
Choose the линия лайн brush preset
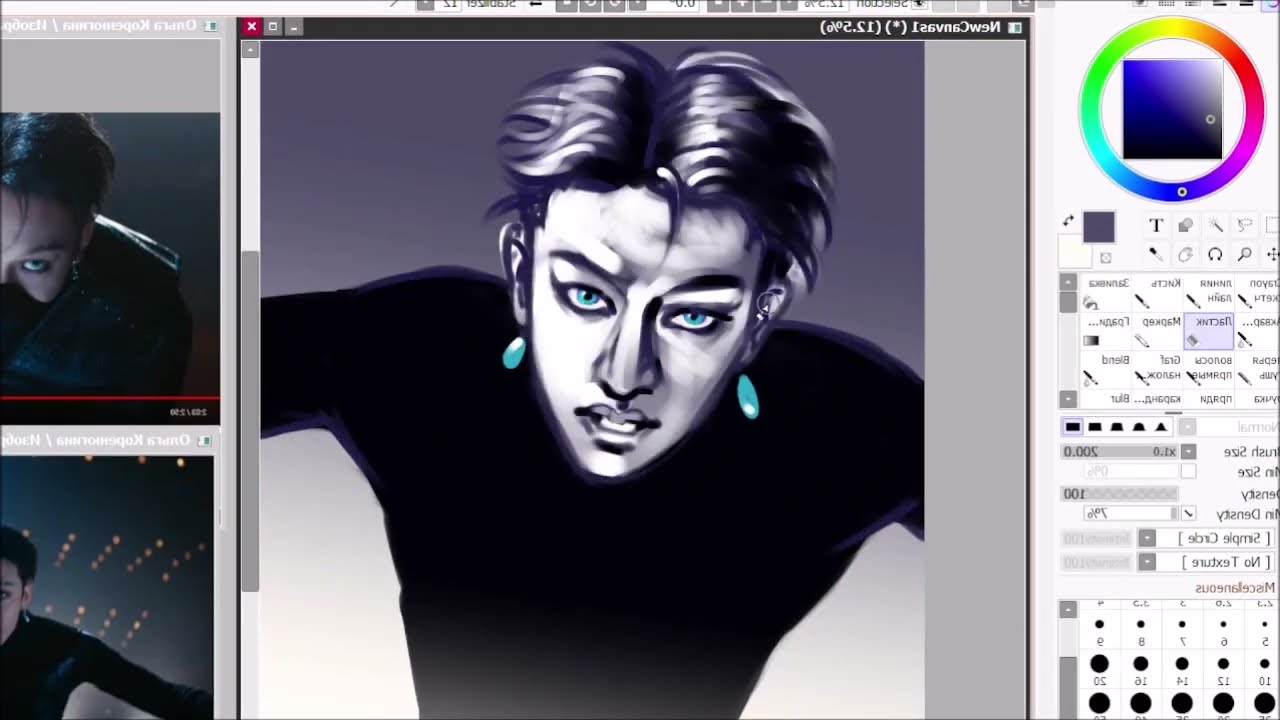point(1208,292)
